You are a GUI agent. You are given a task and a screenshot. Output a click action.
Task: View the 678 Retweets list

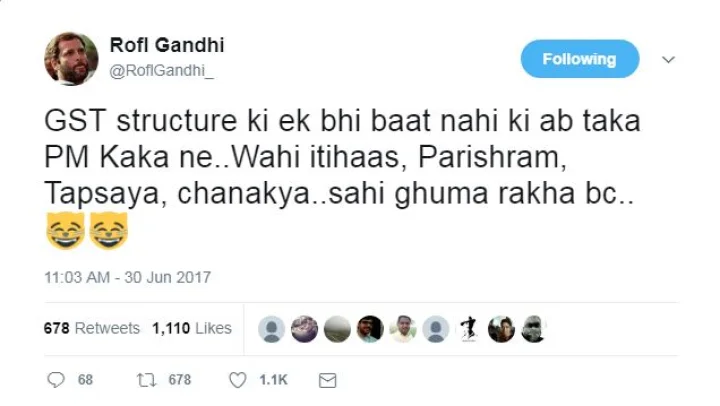[92, 328]
